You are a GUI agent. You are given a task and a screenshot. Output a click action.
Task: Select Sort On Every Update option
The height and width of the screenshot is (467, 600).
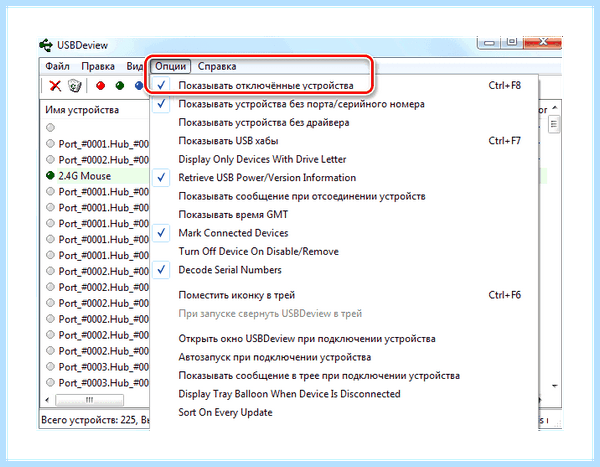344,412
